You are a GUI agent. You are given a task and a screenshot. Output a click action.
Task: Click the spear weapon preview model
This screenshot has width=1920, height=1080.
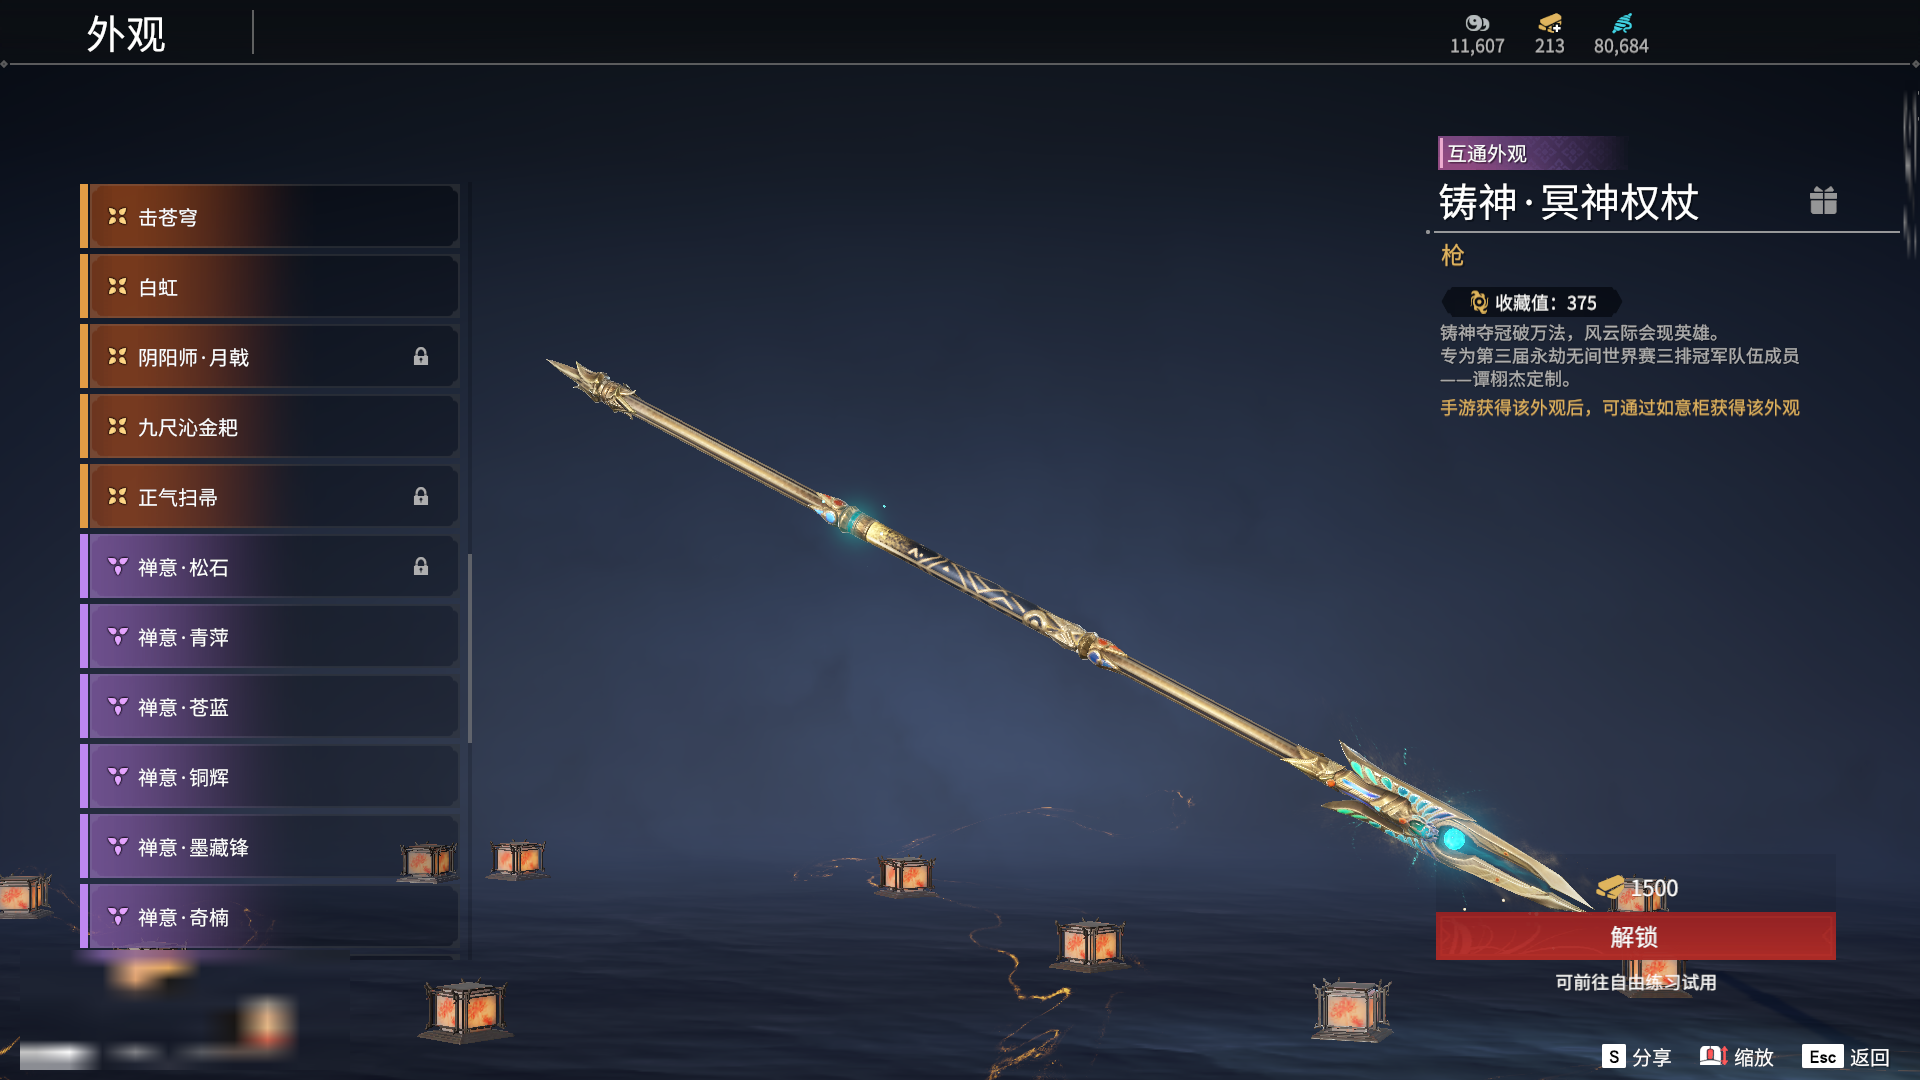1070,636
